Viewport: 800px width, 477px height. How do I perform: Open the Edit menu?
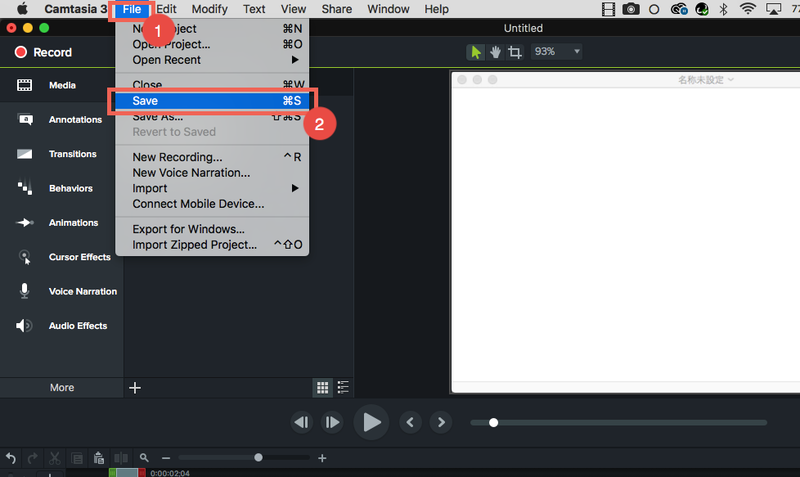point(166,9)
